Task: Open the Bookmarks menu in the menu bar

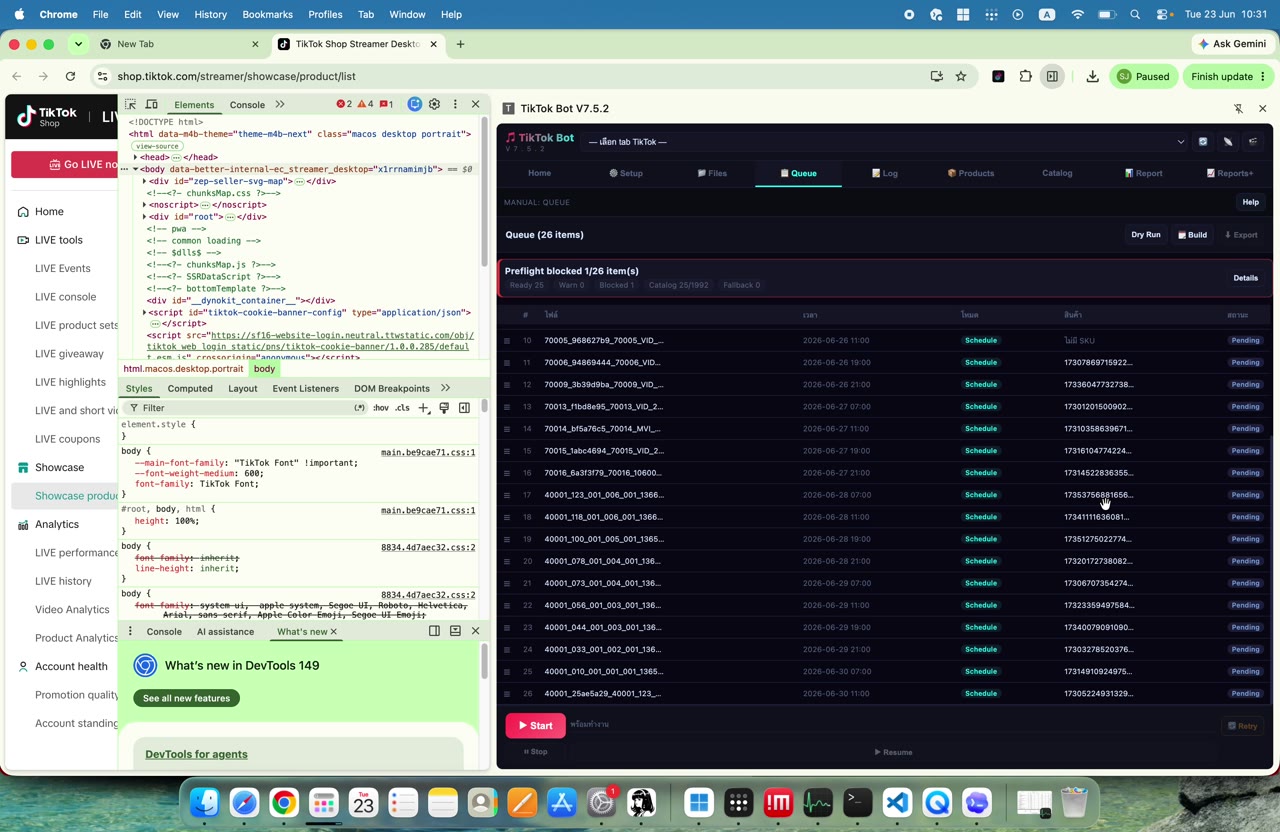Action: pyautogui.click(x=267, y=15)
